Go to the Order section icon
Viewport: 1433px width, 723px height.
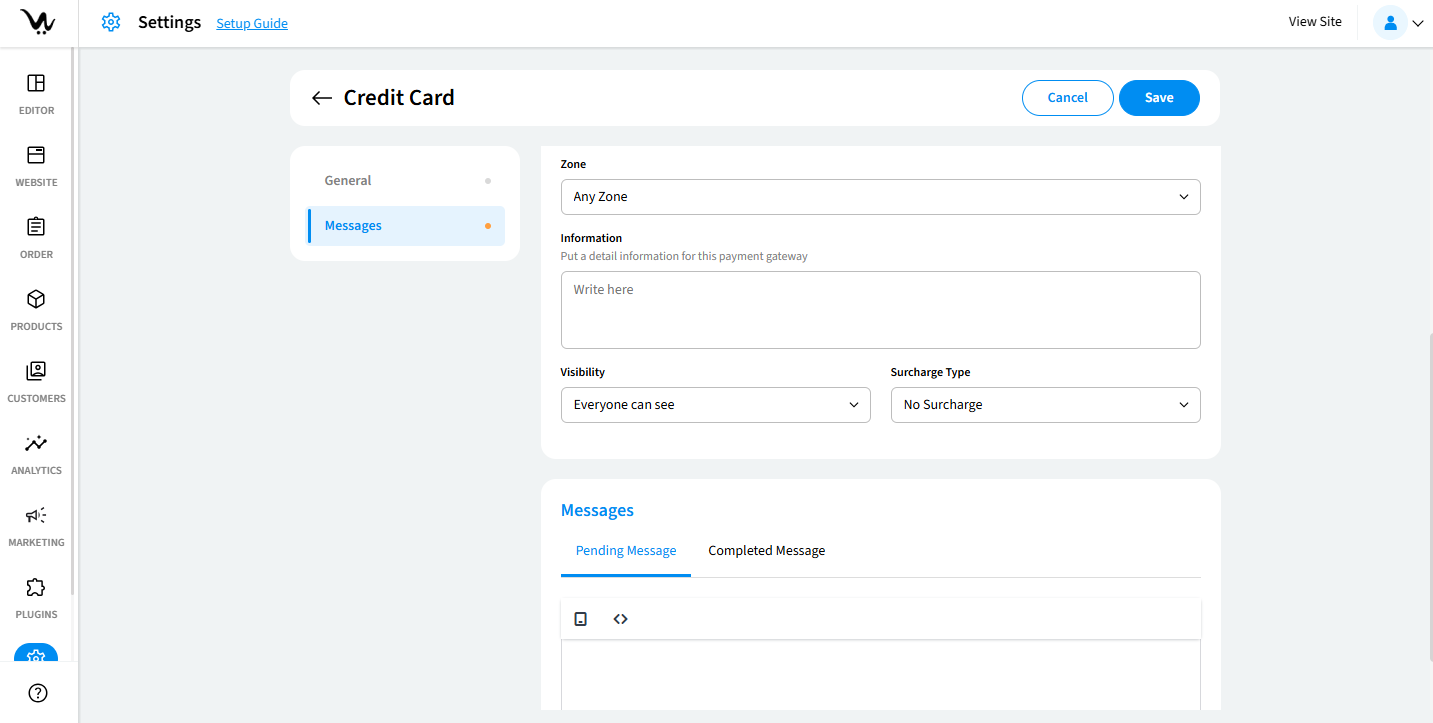(36, 228)
